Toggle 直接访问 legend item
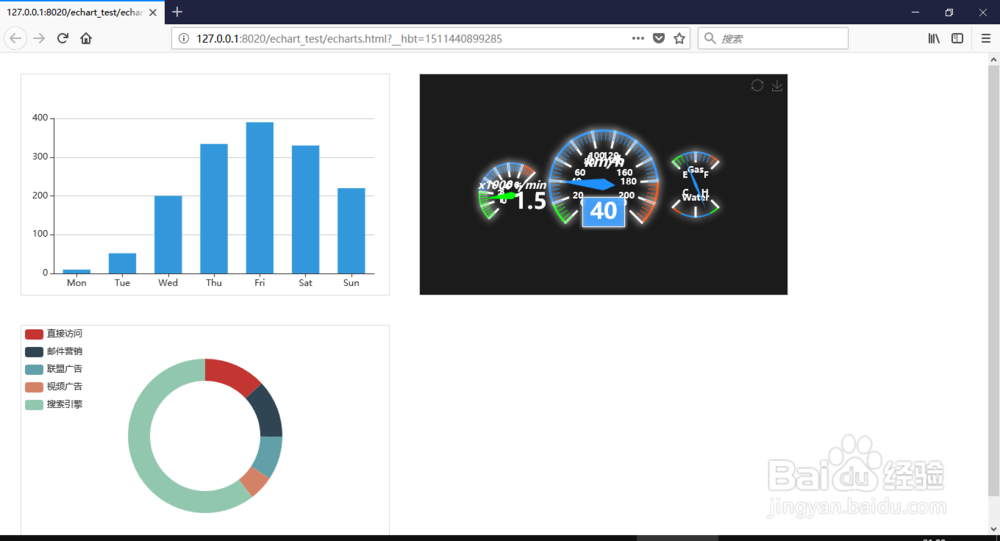The width and height of the screenshot is (1000, 541). [54, 334]
